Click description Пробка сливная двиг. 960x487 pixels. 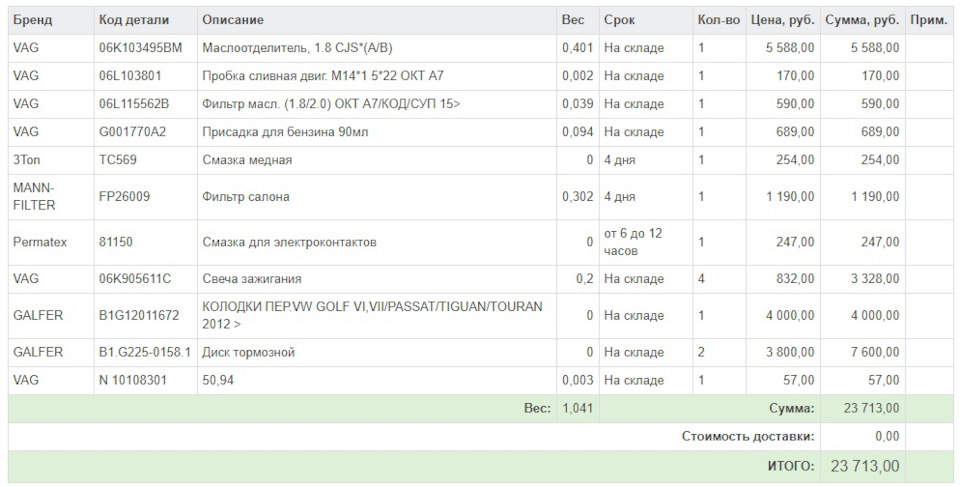pos(323,76)
